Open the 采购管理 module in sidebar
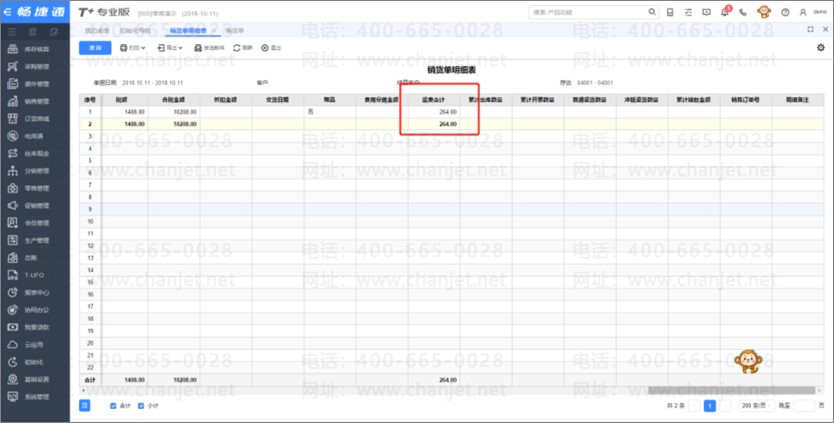Screen dimensions: 834x423 click(35, 67)
